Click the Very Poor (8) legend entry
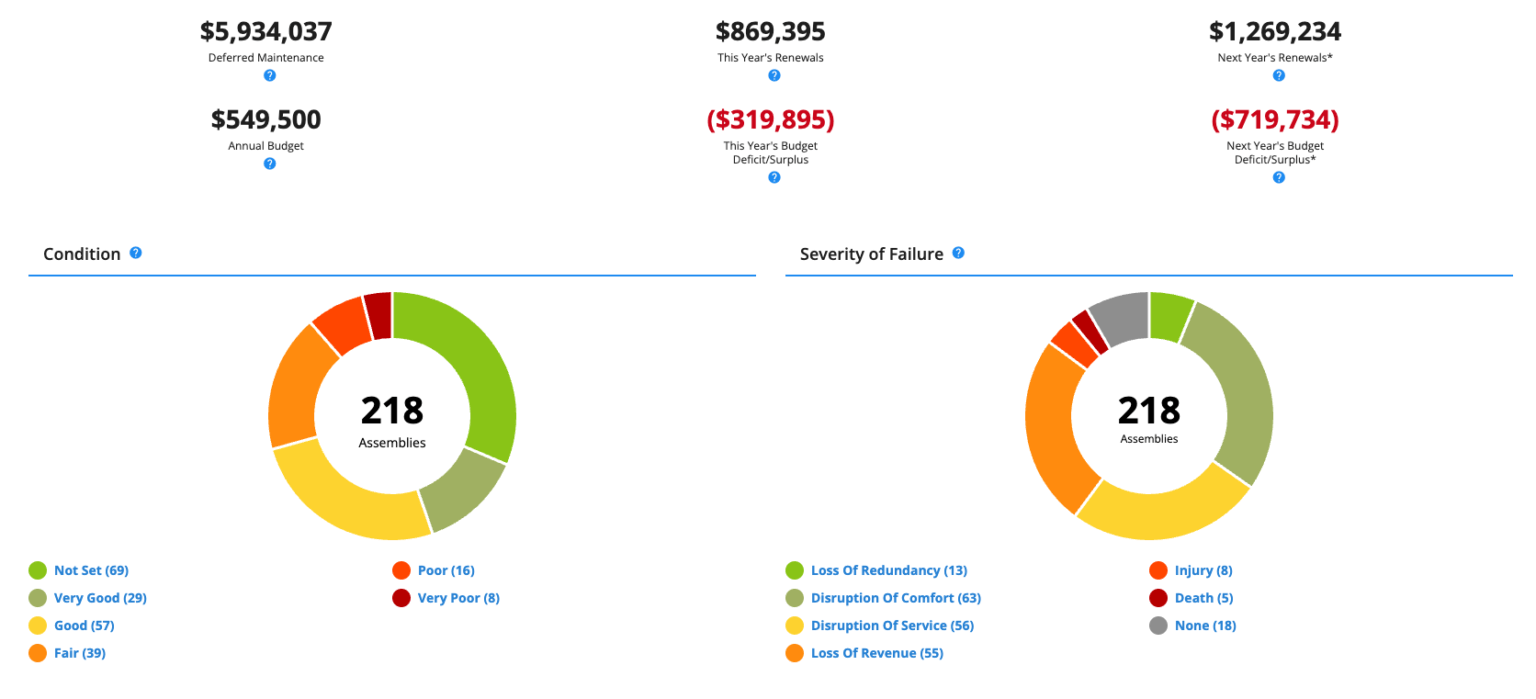 coord(458,598)
